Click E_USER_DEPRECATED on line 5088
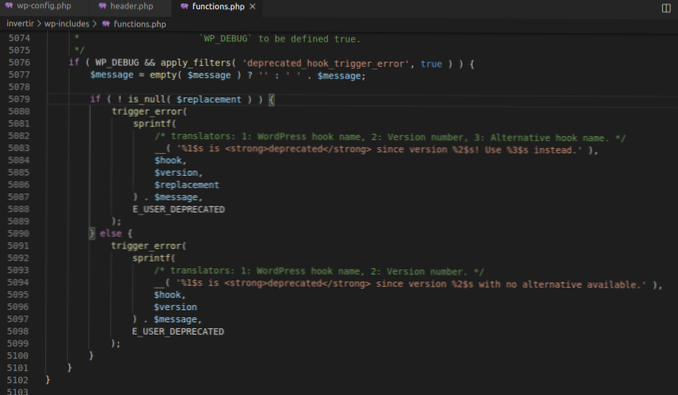 tap(179, 209)
